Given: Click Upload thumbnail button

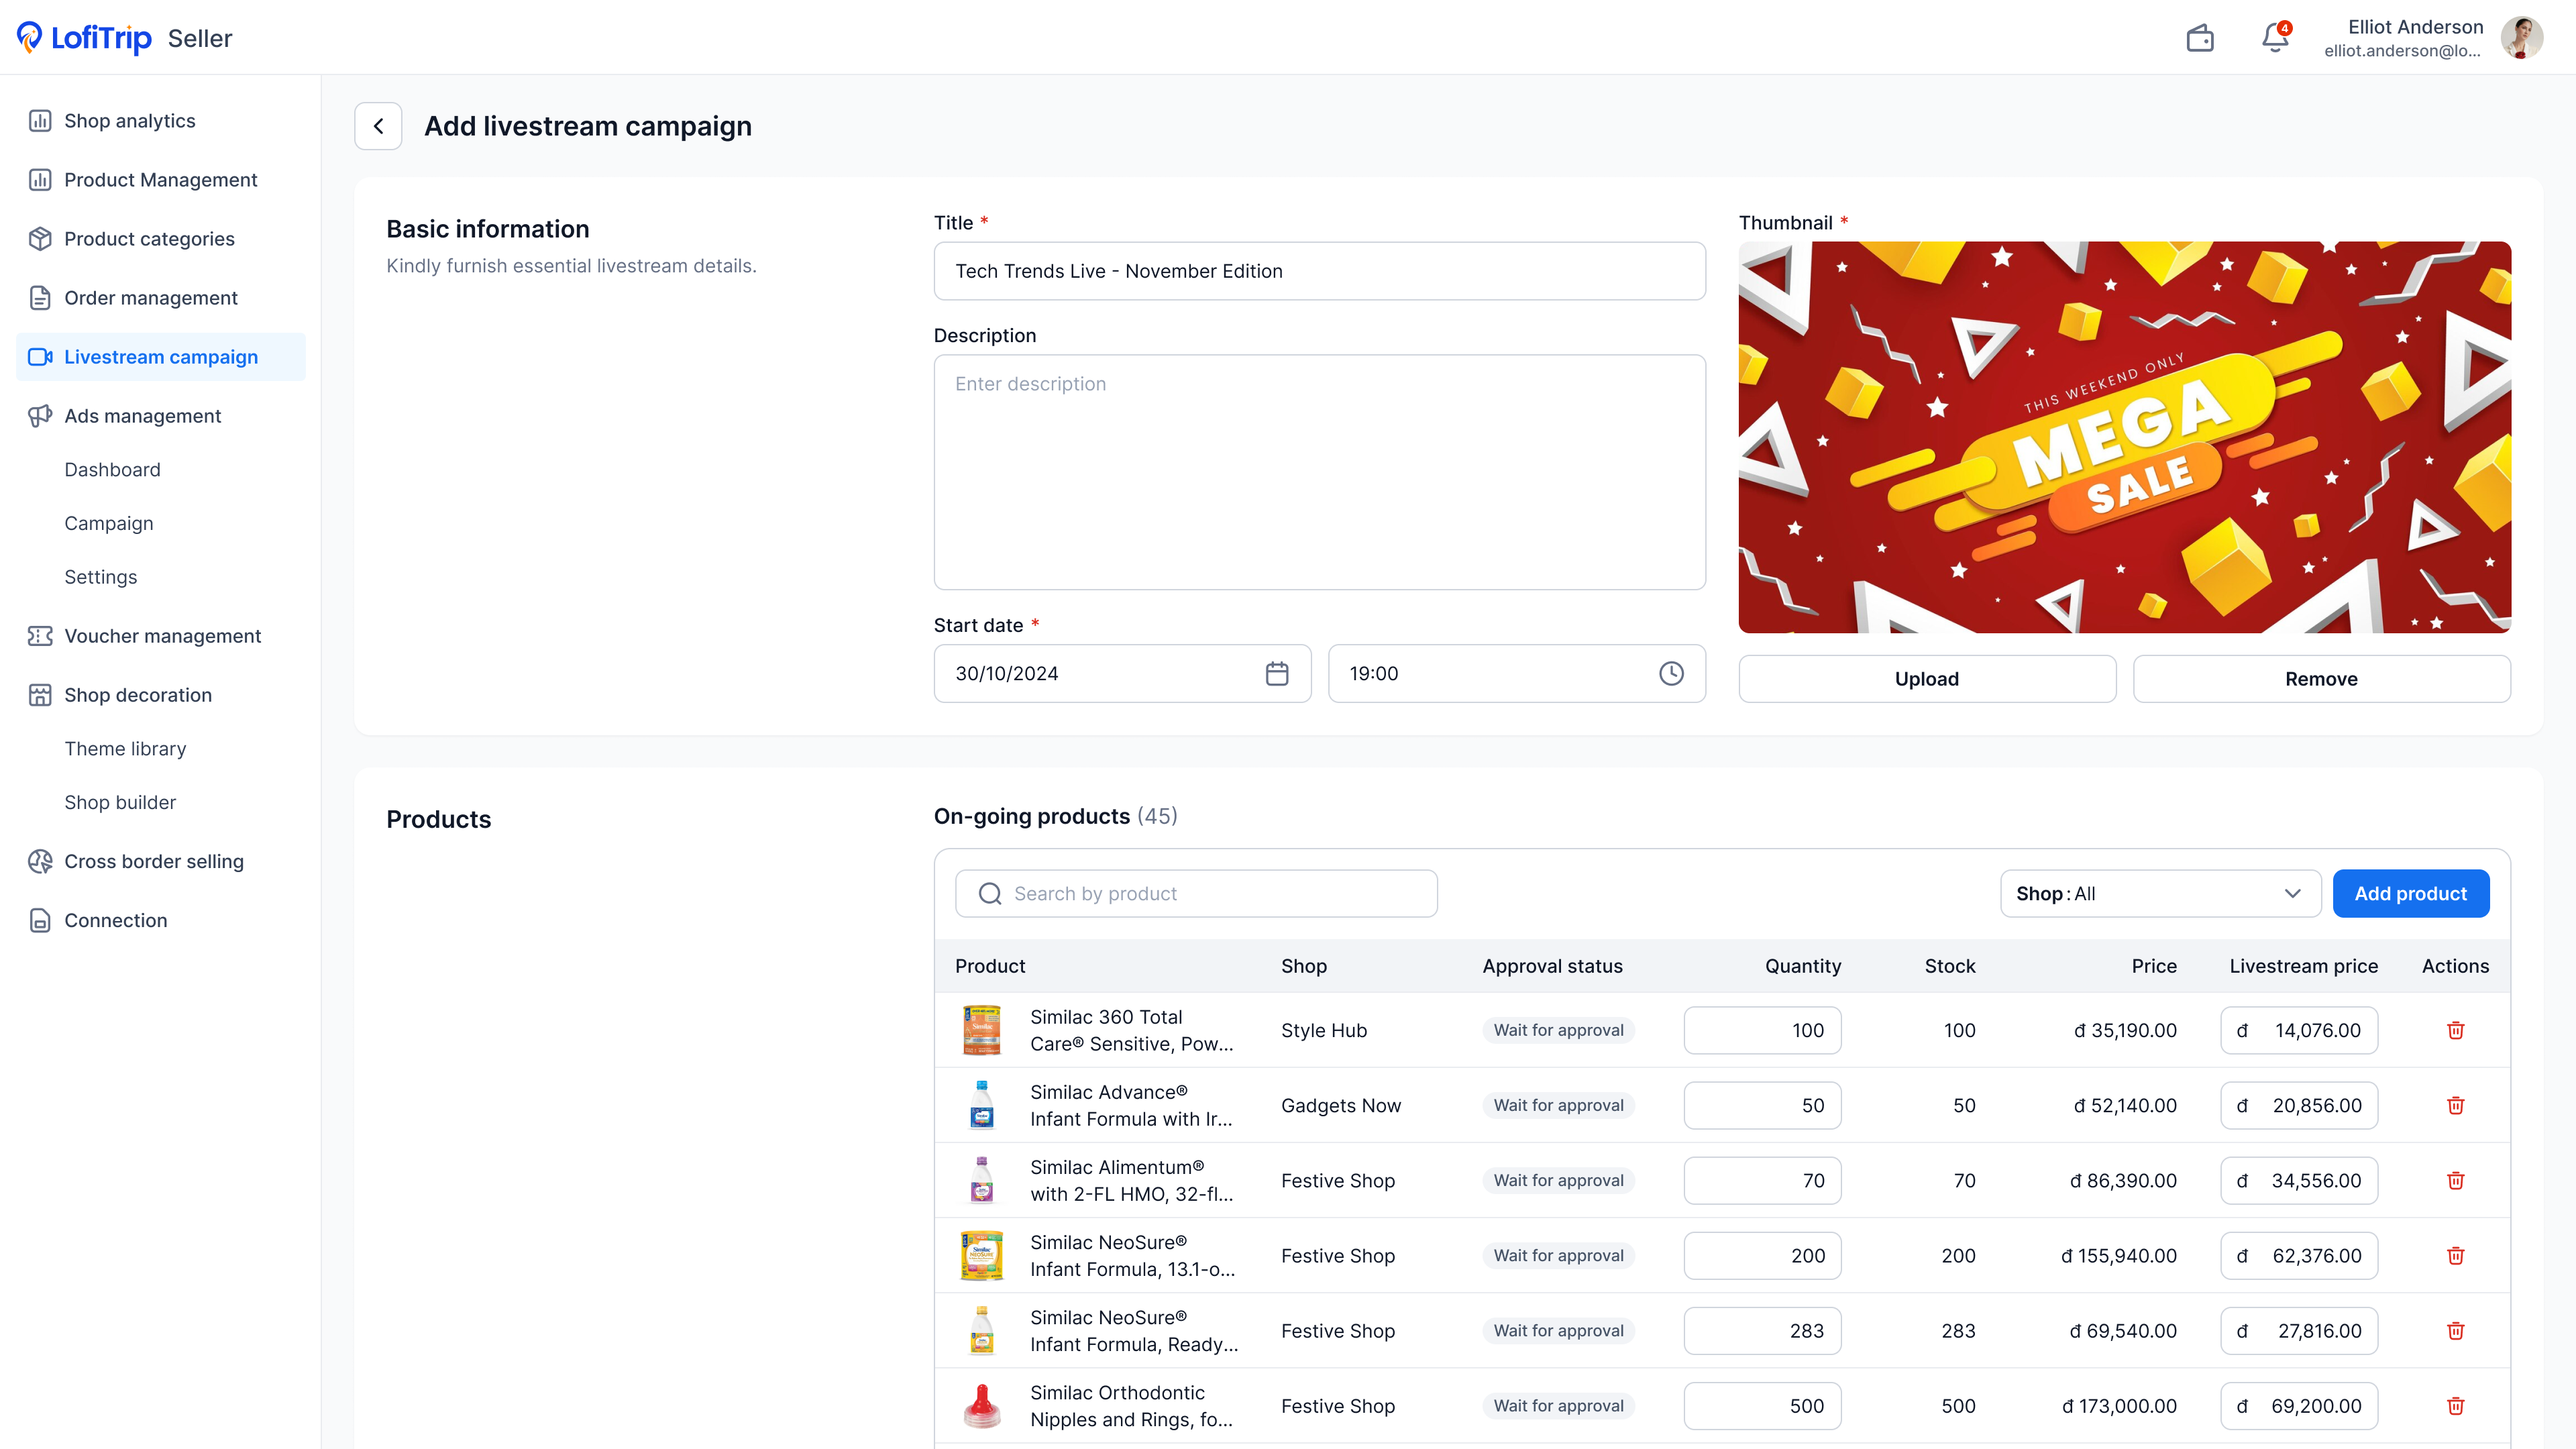Looking at the screenshot, I should pyautogui.click(x=1927, y=679).
